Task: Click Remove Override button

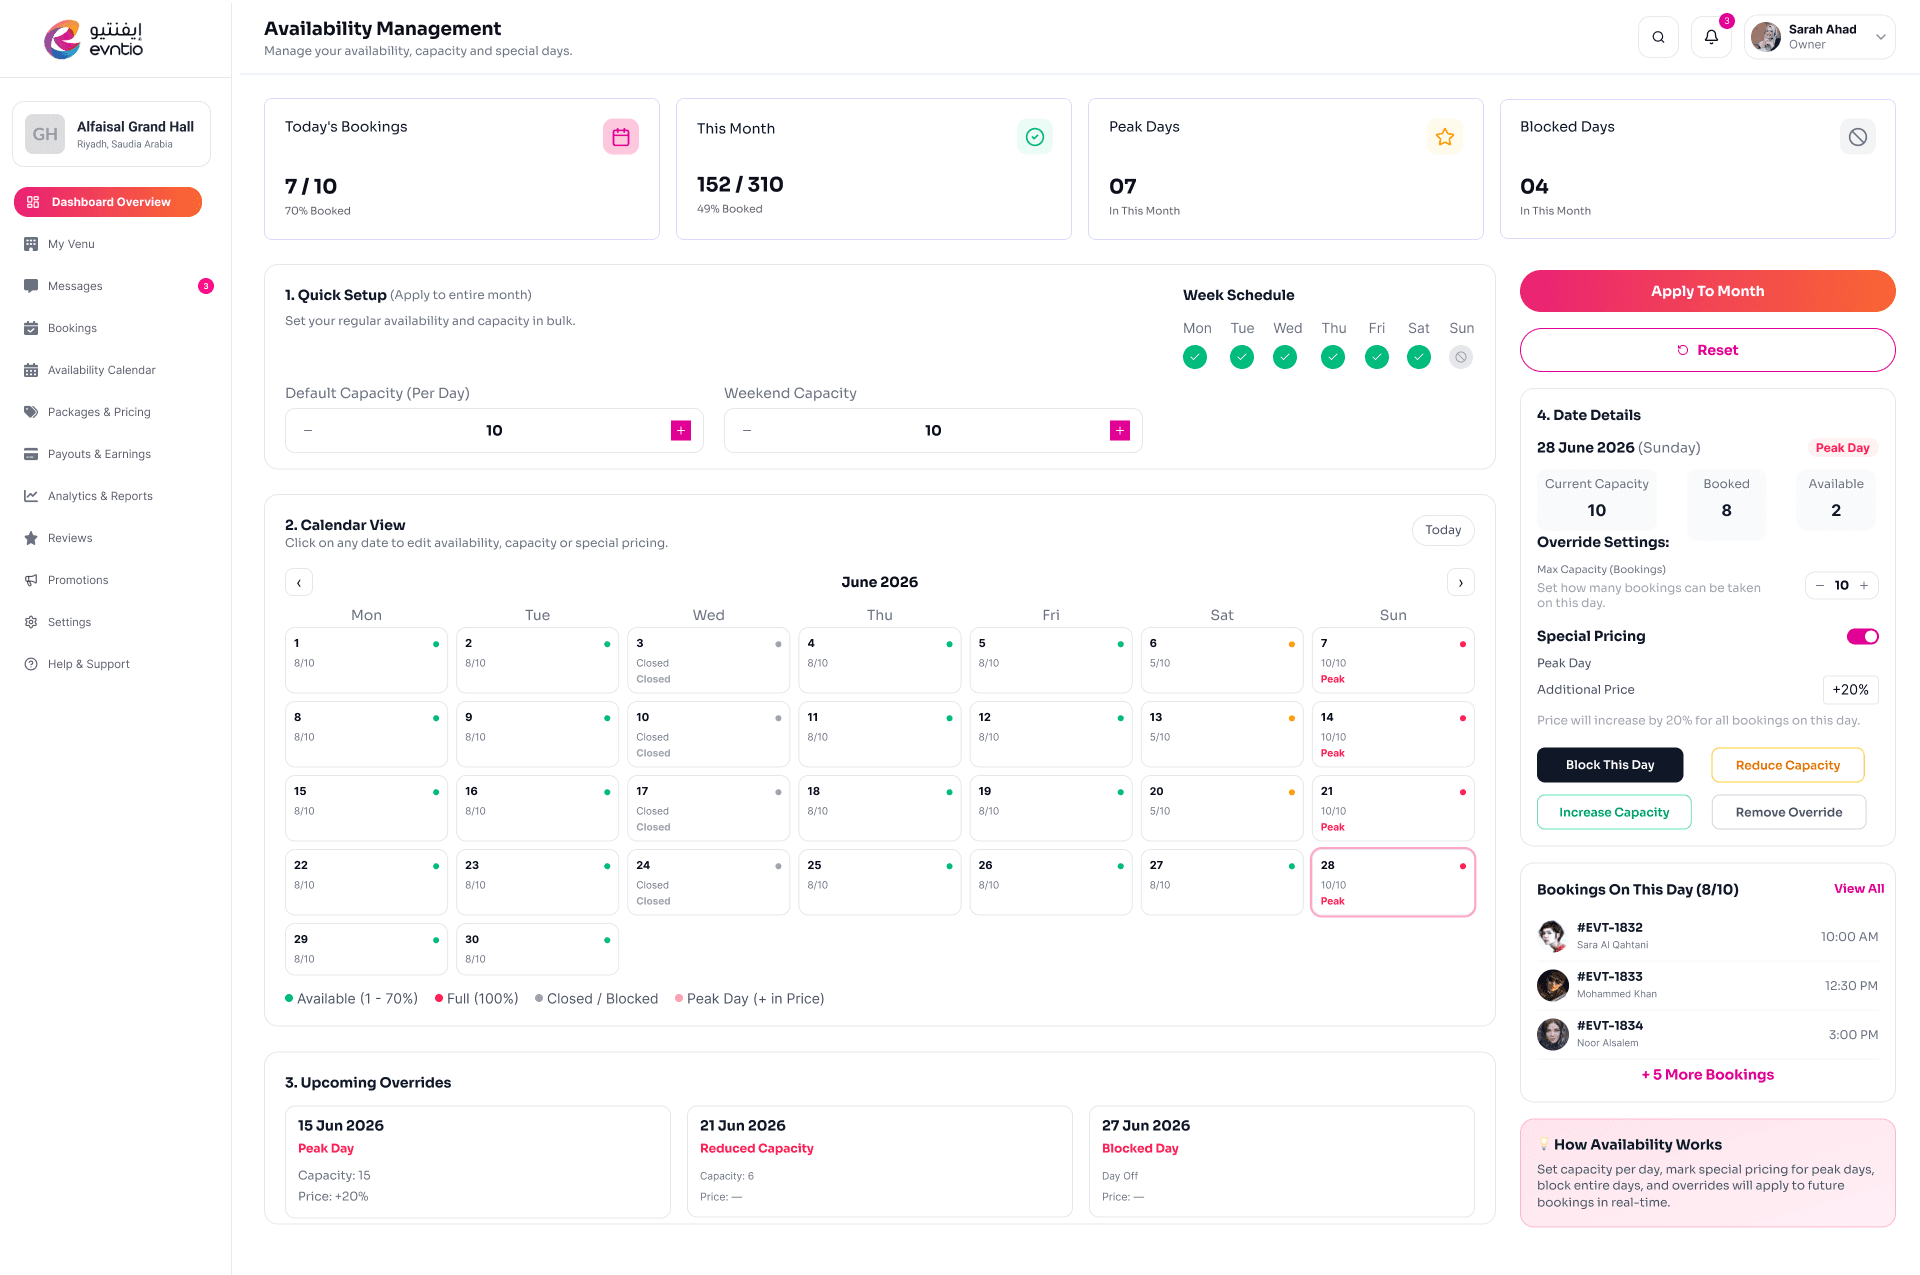Action: tap(1788, 812)
